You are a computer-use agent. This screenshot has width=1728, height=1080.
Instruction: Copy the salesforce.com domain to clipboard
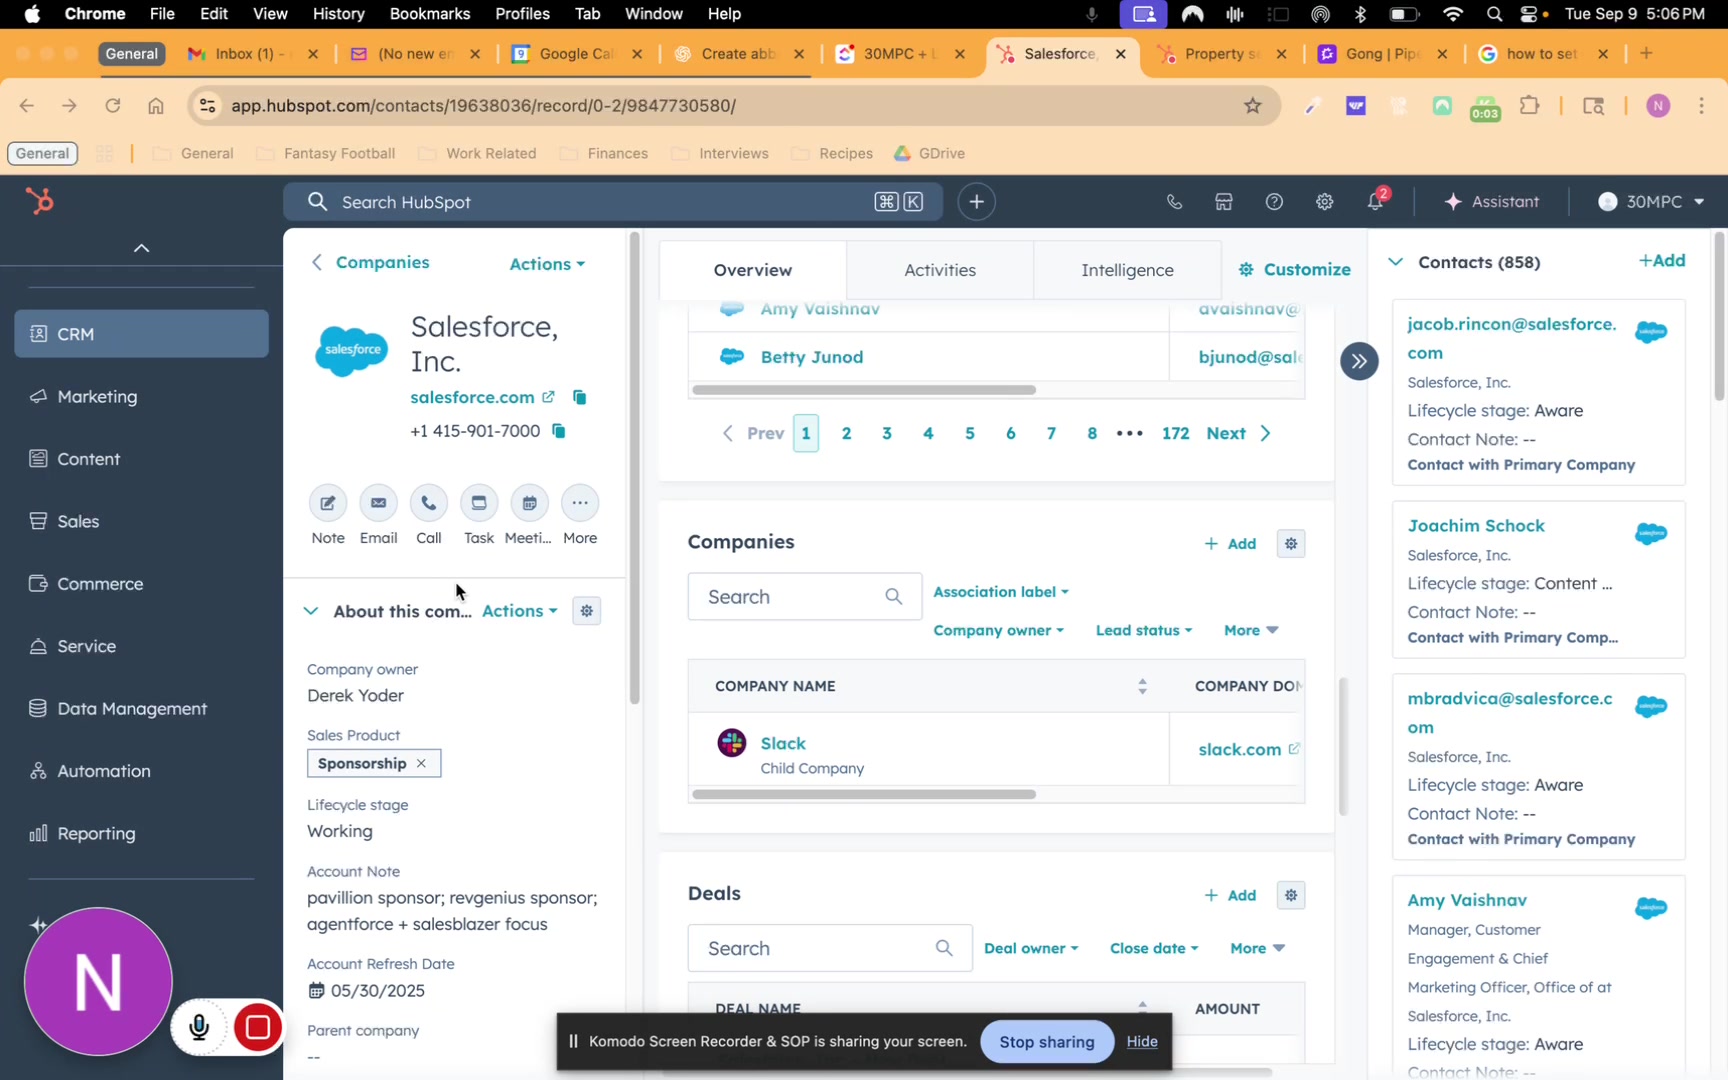tap(579, 397)
